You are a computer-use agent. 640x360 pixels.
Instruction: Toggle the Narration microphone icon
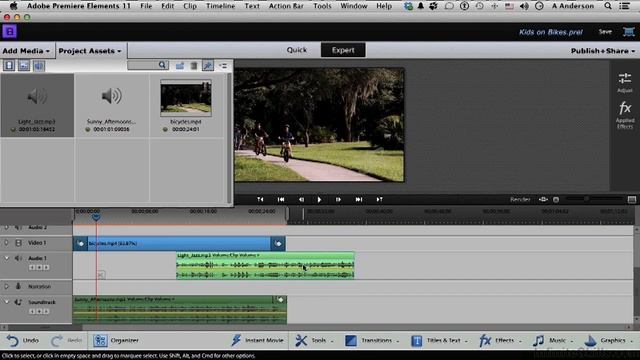tap(18, 287)
